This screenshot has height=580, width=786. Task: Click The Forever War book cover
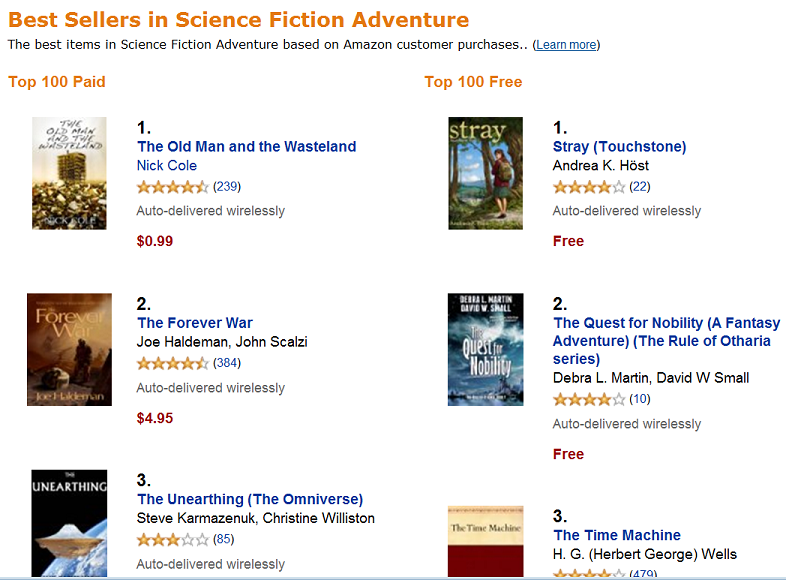[x=69, y=349]
